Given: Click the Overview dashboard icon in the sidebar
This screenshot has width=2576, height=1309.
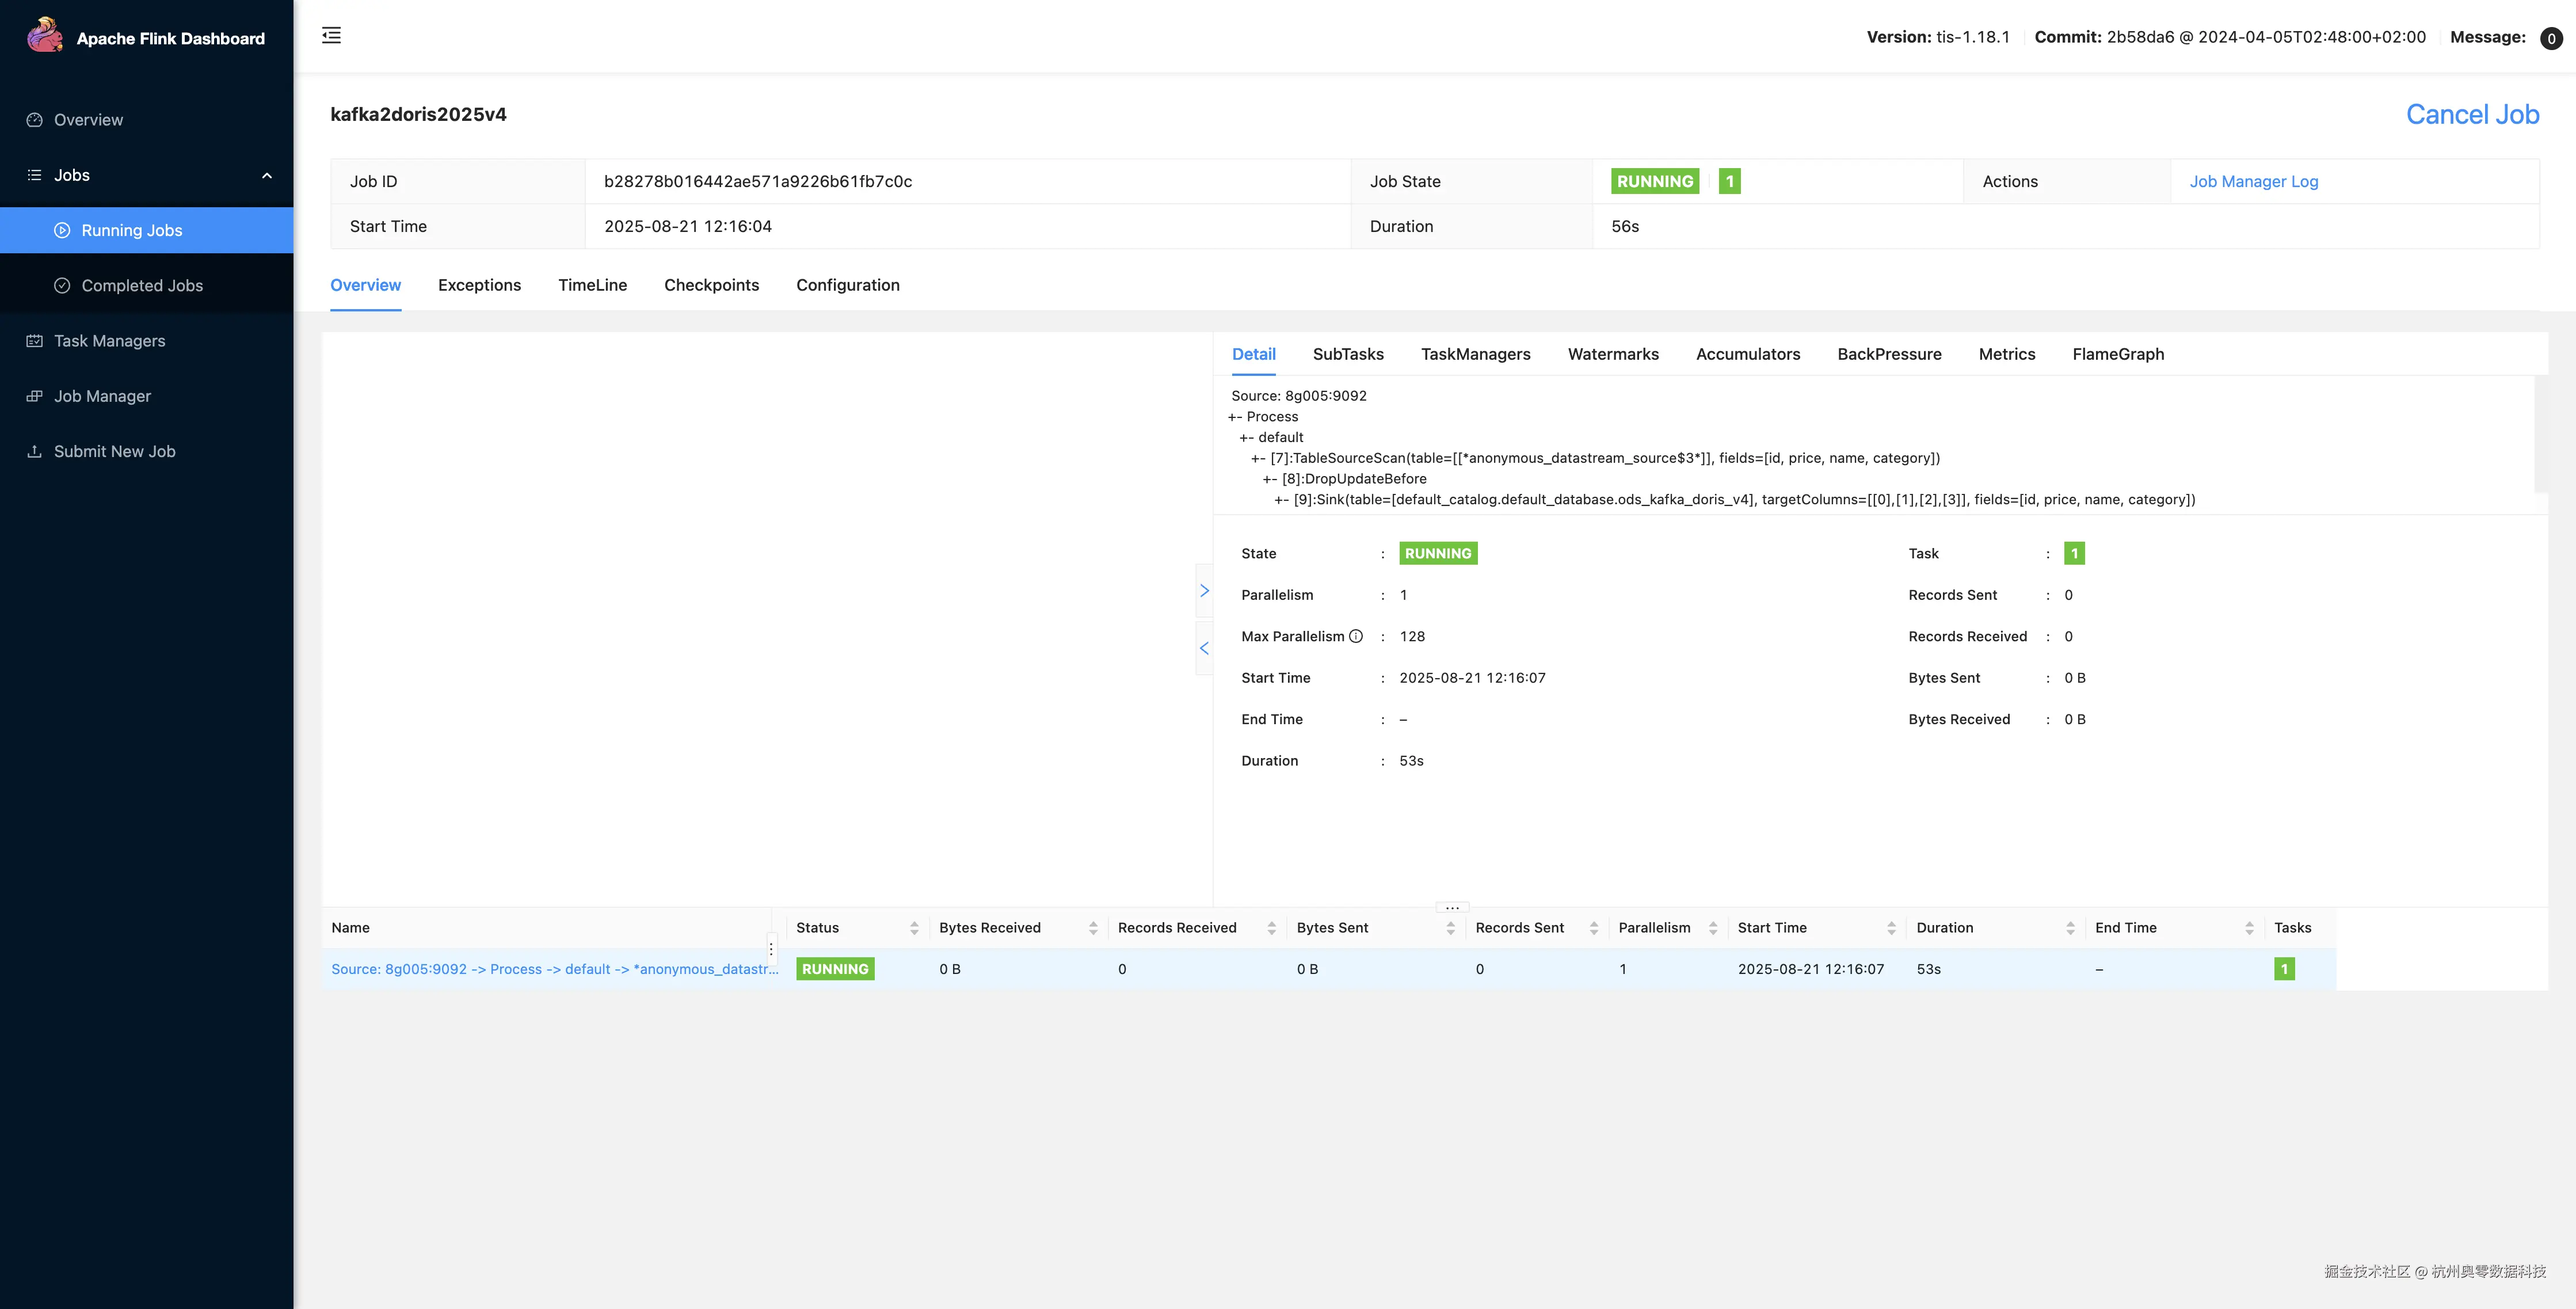Looking at the screenshot, I should pyautogui.click(x=34, y=120).
